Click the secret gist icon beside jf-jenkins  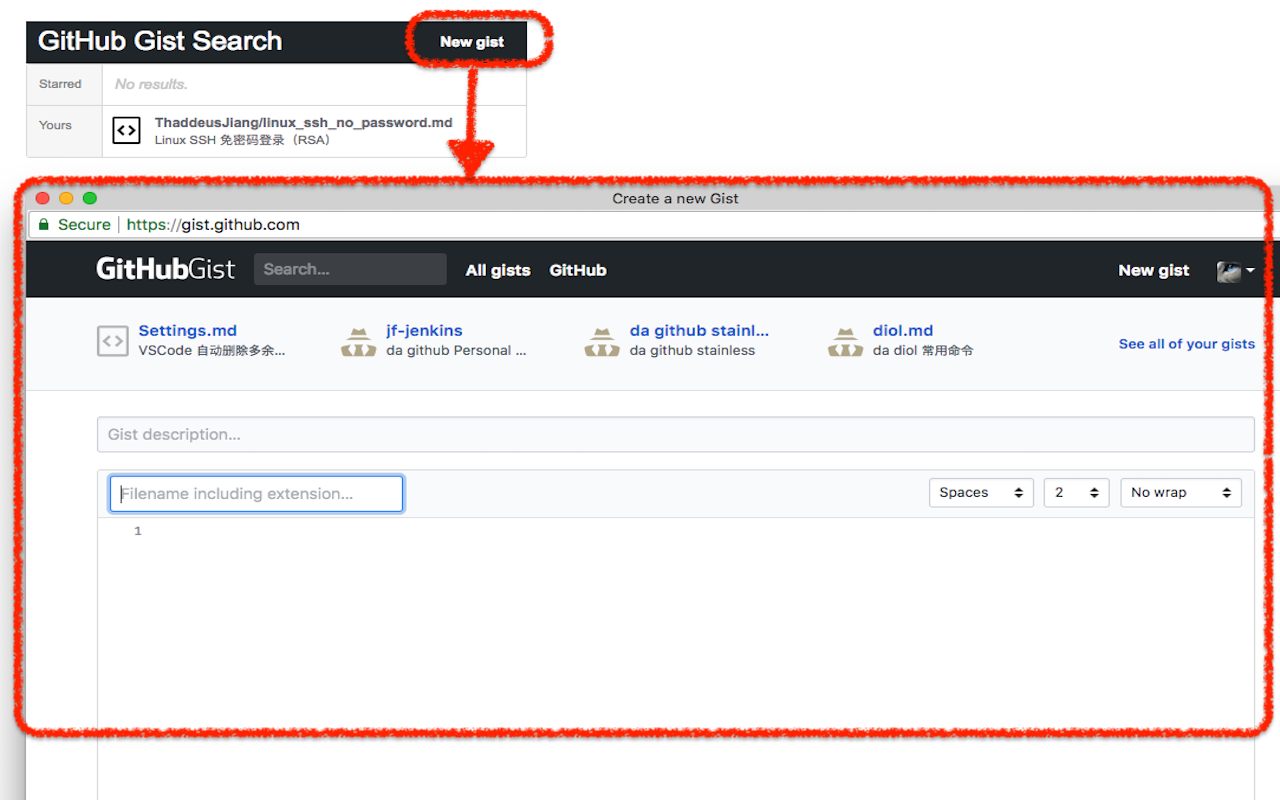click(358, 341)
